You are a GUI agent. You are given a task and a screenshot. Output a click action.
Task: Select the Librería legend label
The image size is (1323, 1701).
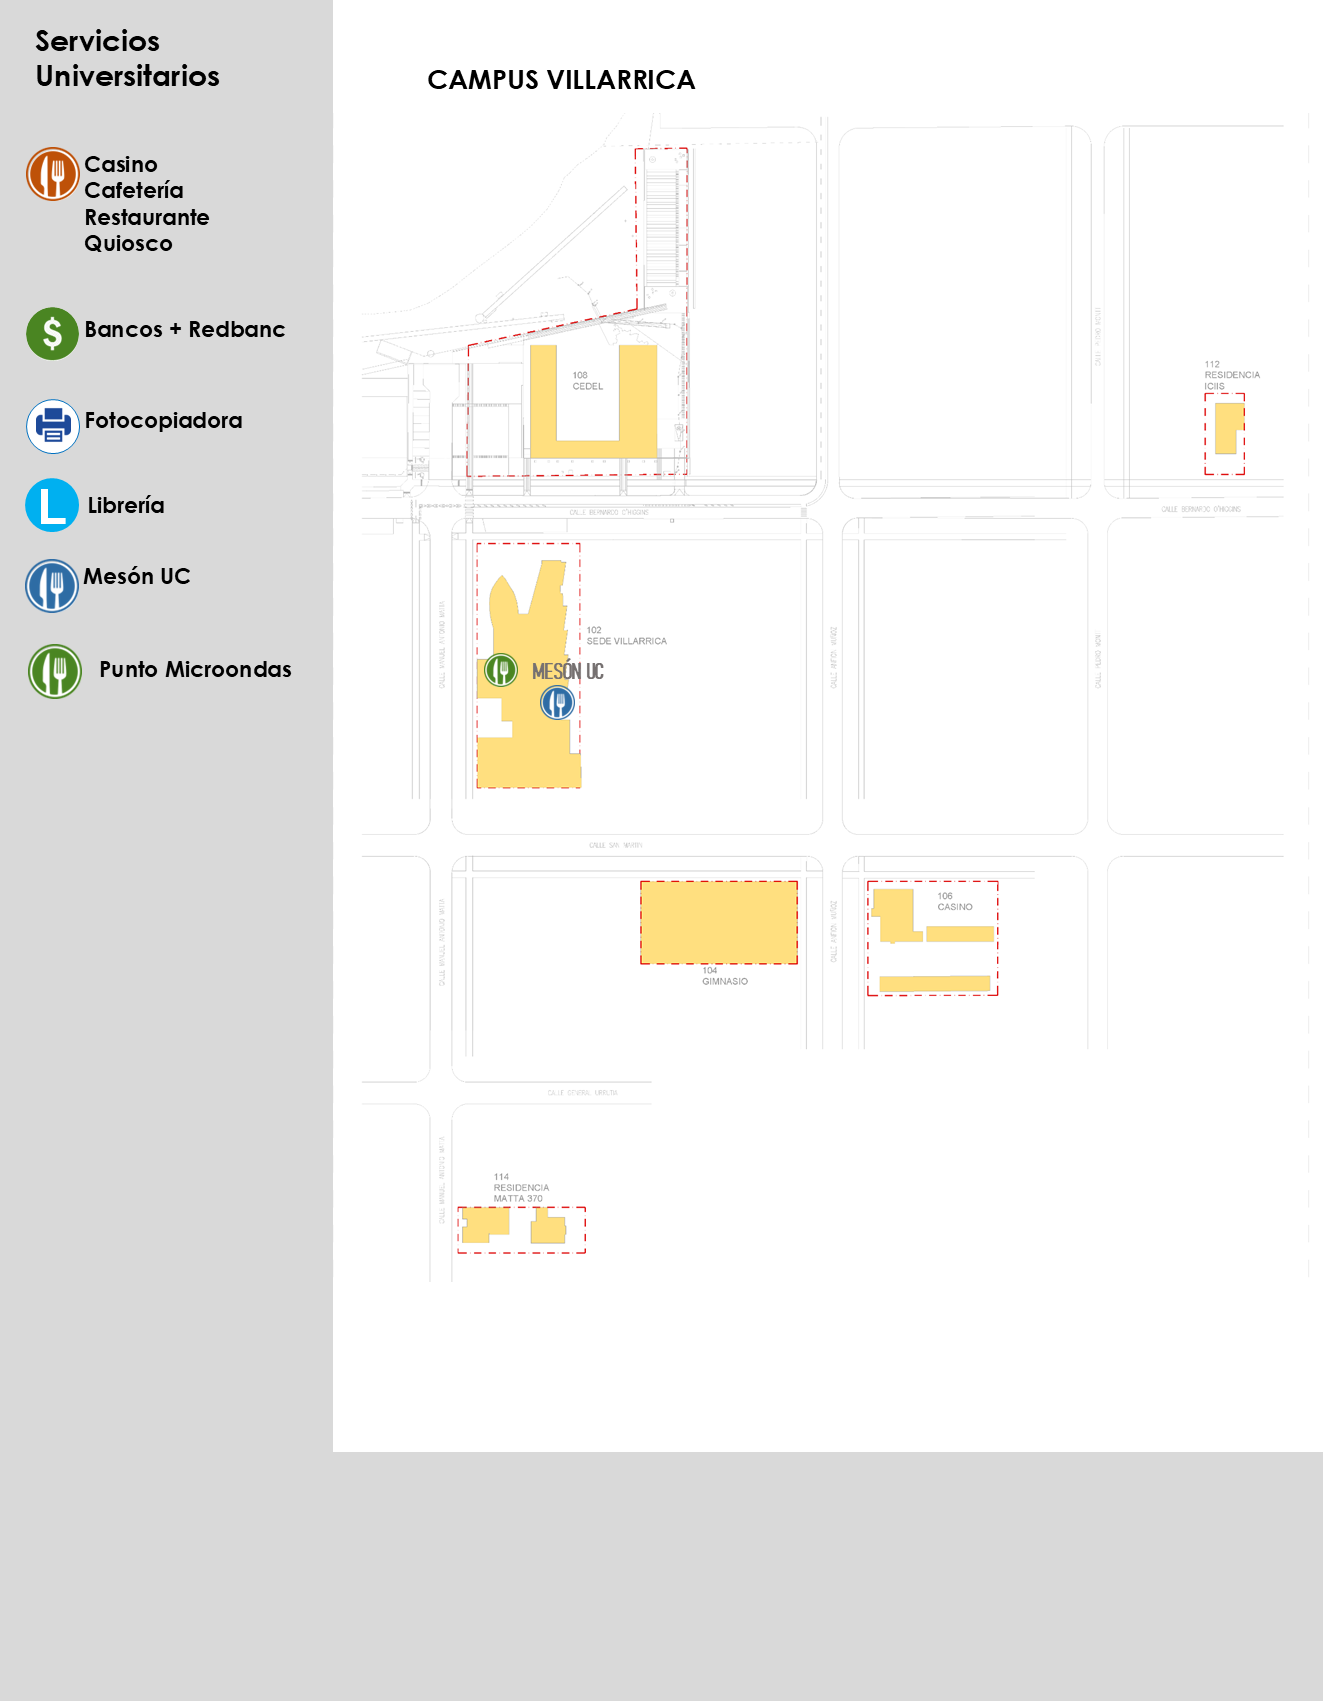tap(126, 505)
